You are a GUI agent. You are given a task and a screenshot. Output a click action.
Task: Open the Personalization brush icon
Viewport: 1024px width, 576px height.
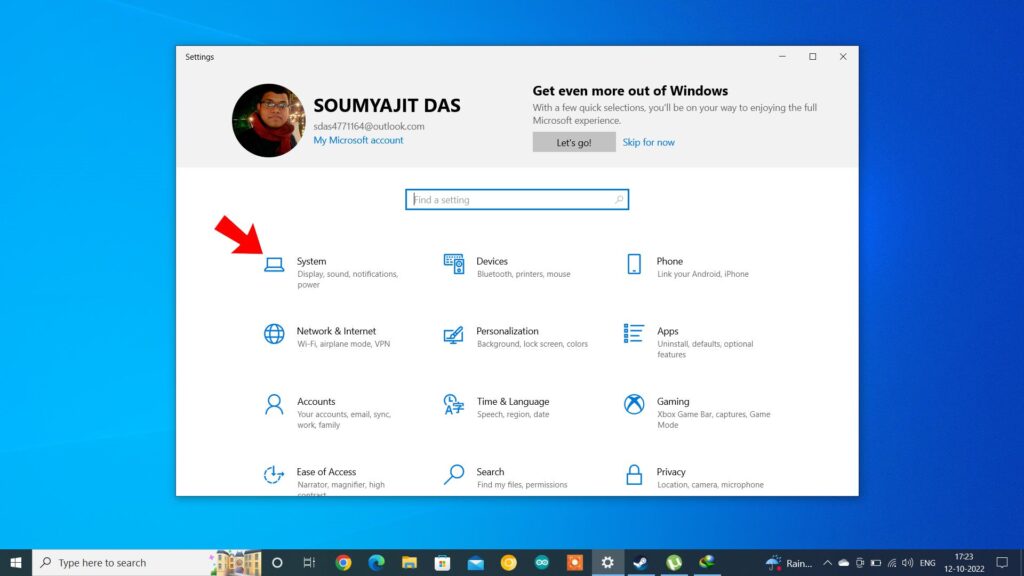point(453,335)
